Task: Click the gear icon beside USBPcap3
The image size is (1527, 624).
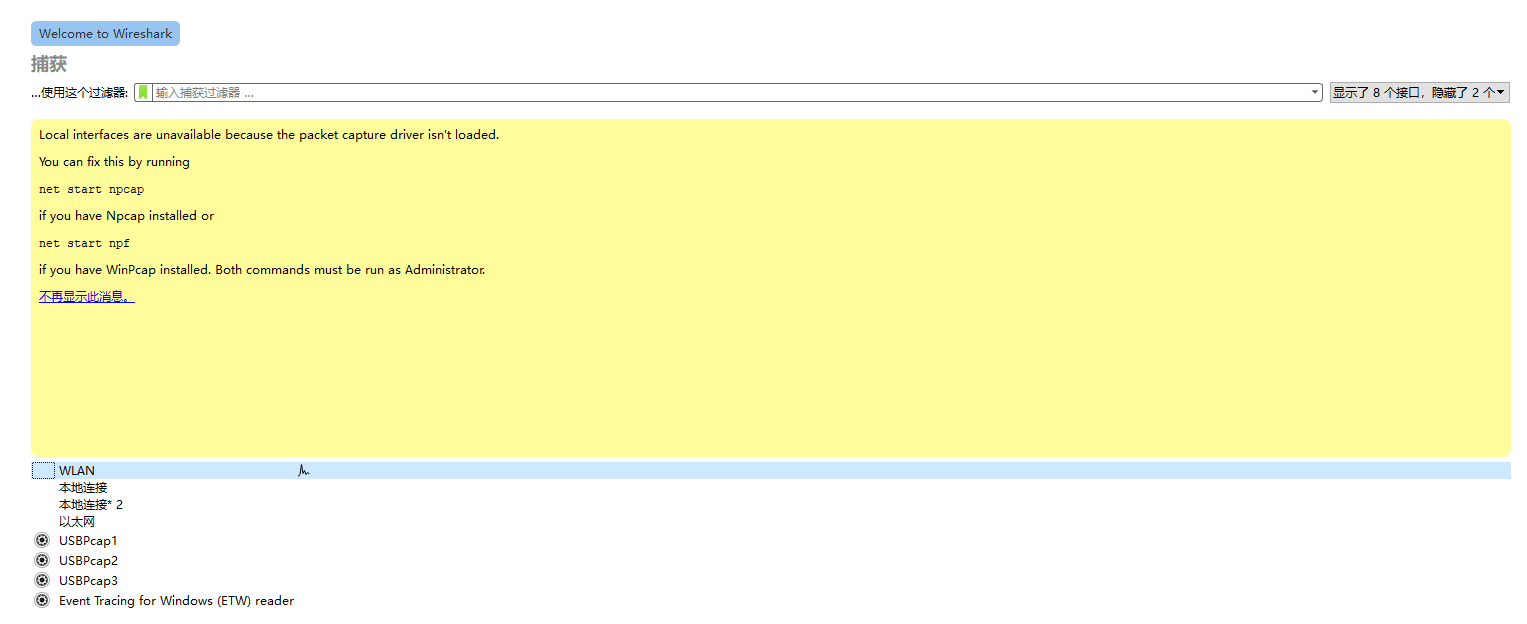Action: [x=42, y=580]
